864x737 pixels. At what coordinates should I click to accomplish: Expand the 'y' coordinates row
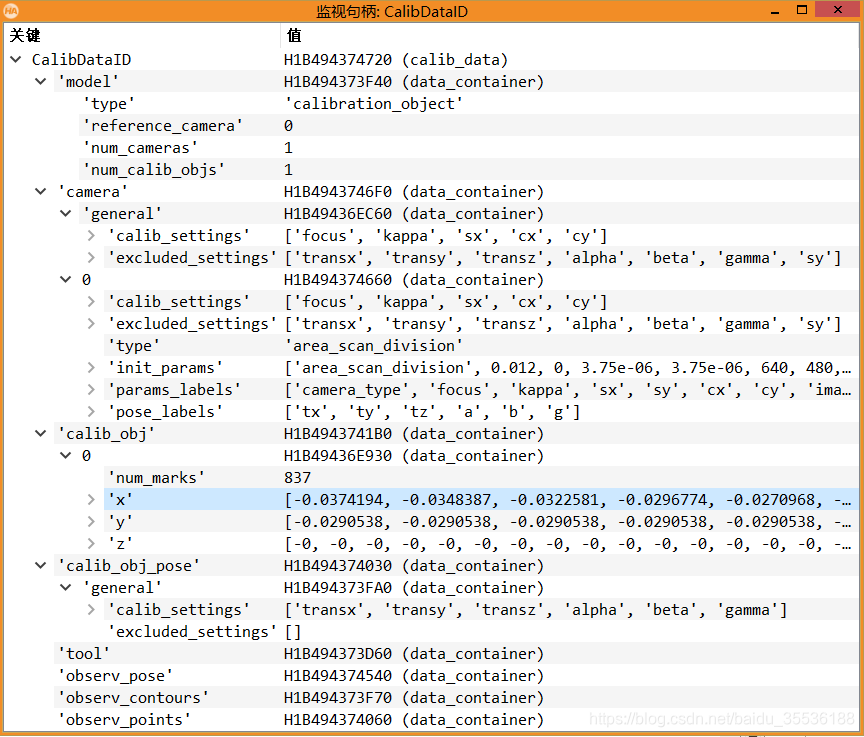[x=91, y=522]
